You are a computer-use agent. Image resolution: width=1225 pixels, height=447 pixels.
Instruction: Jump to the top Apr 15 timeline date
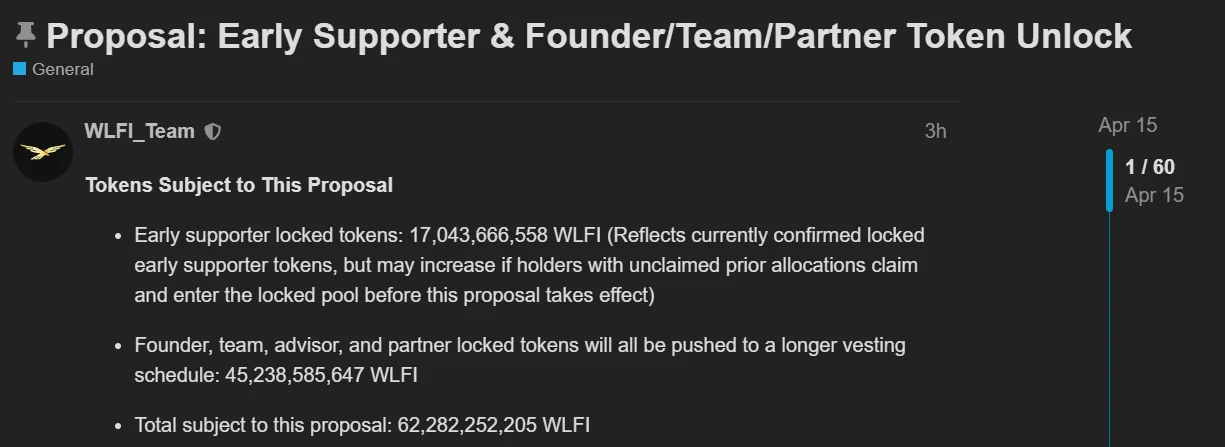(x=1127, y=125)
